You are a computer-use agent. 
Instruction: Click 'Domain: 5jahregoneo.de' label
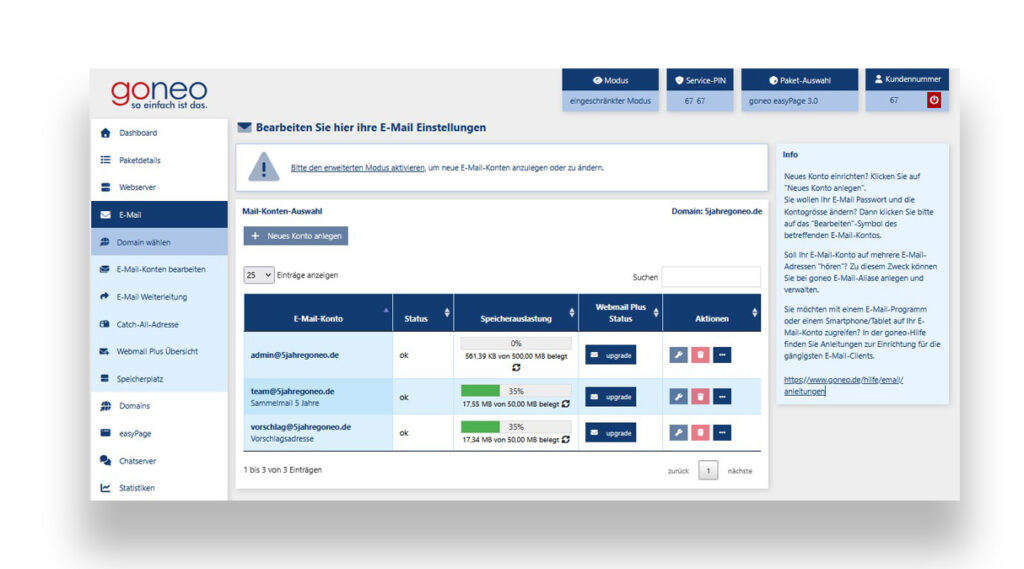coord(716,211)
